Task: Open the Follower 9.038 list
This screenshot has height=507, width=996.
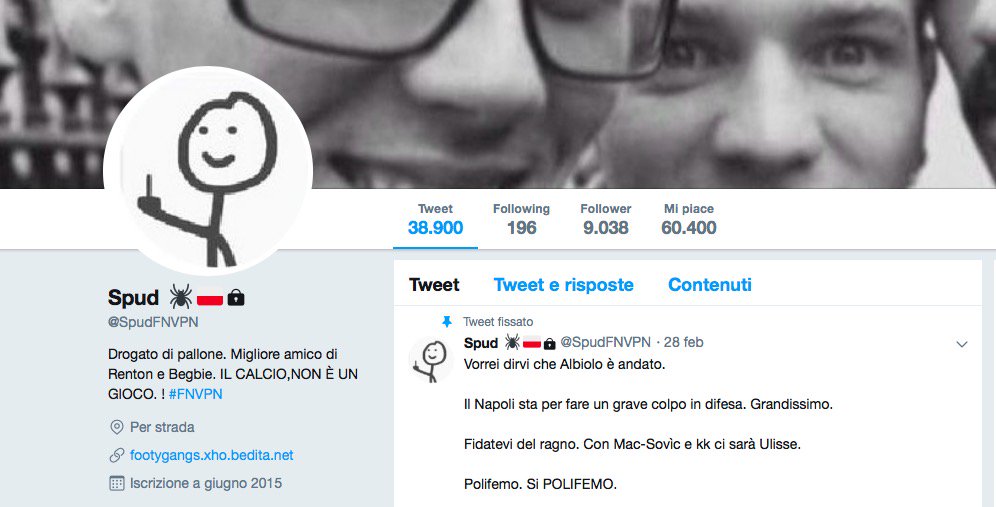Action: click(605, 219)
